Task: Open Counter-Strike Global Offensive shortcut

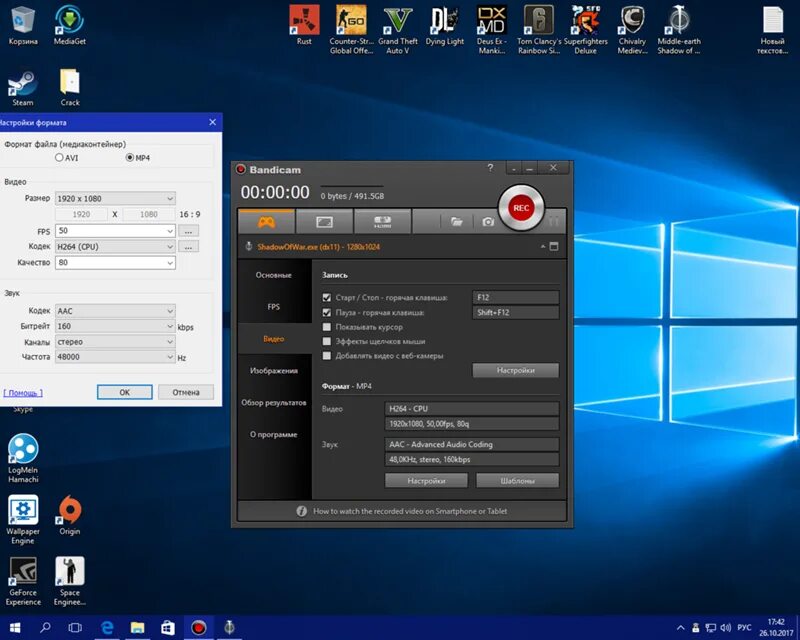Action: click(351, 30)
